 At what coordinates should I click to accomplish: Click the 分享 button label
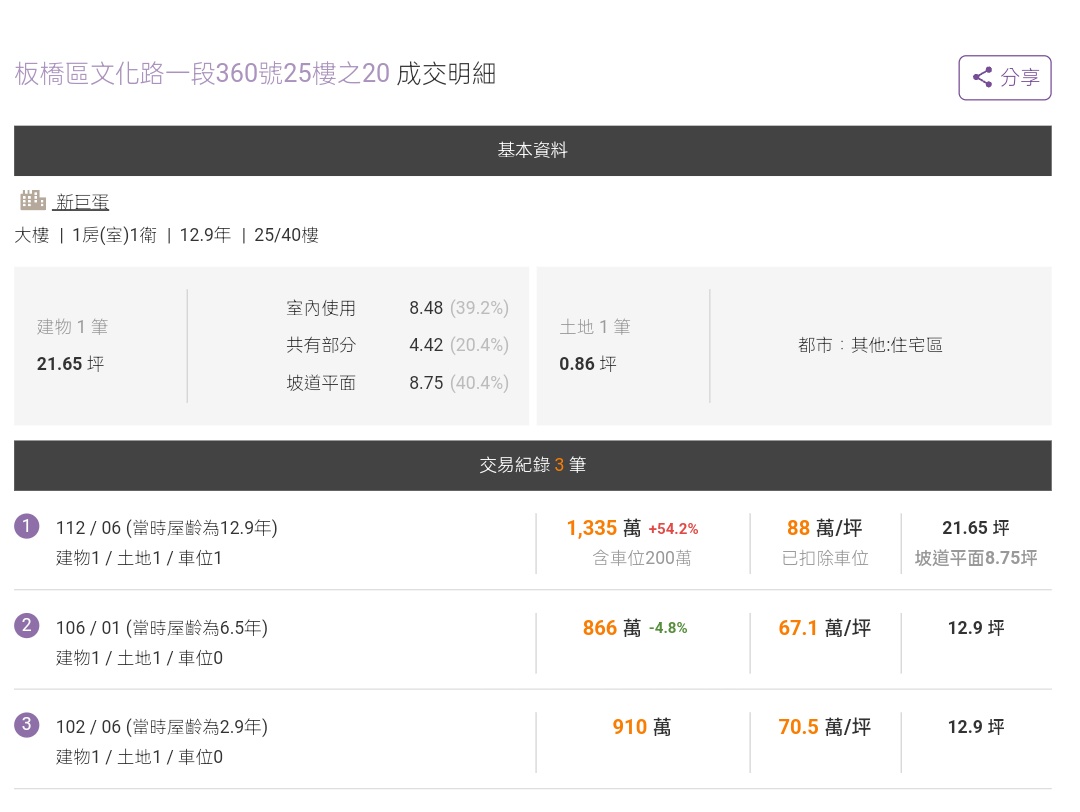1020,78
